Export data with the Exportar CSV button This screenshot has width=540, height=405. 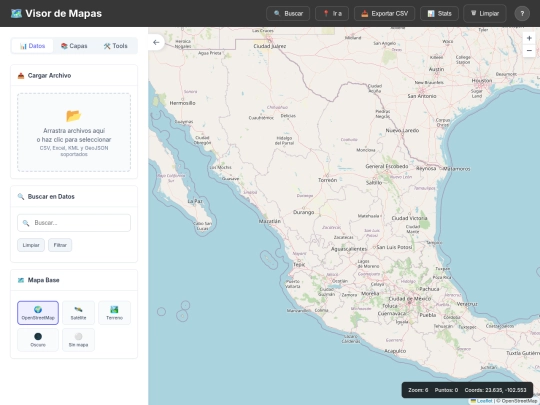point(384,13)
